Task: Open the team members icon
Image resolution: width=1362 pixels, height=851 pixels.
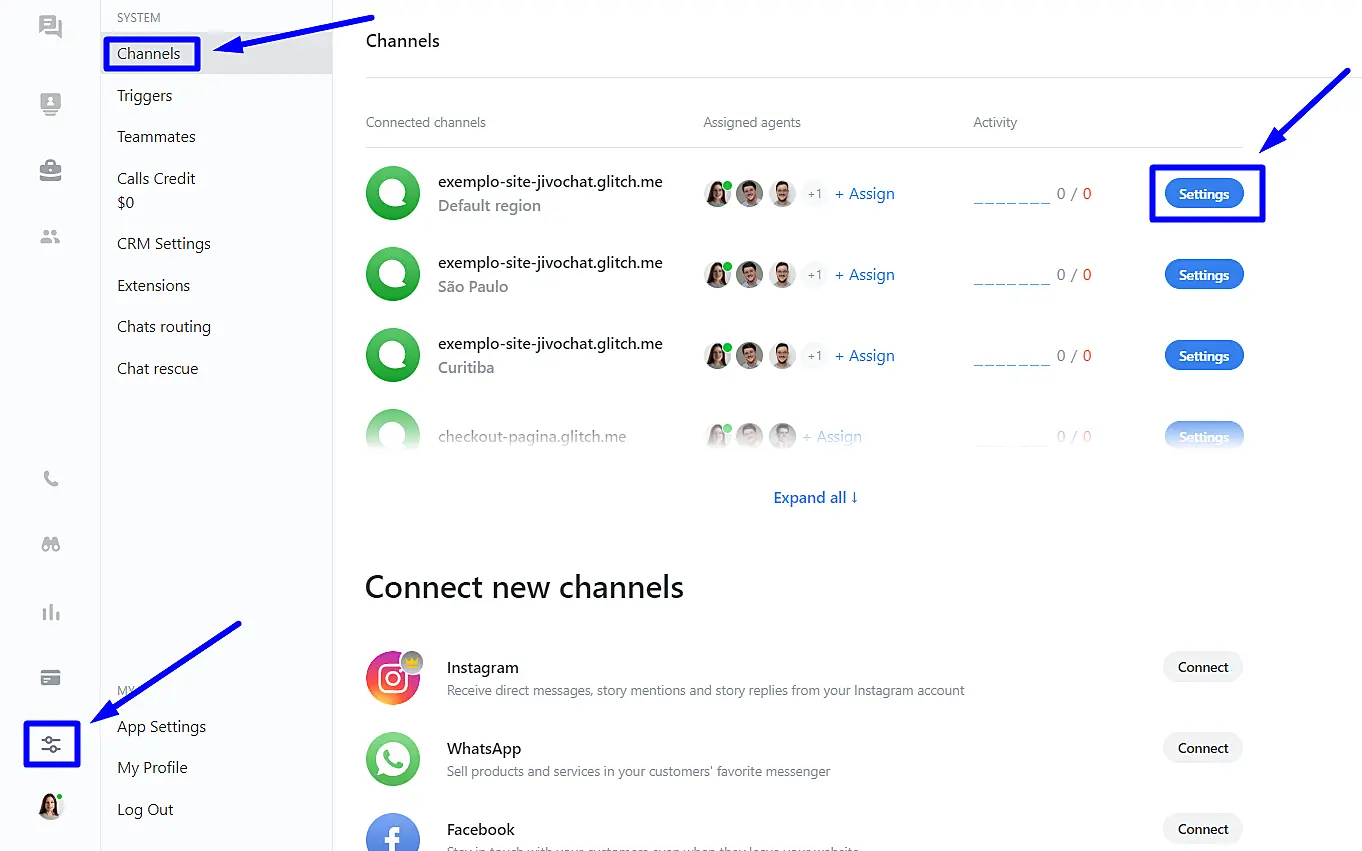Action: [50, 237]
